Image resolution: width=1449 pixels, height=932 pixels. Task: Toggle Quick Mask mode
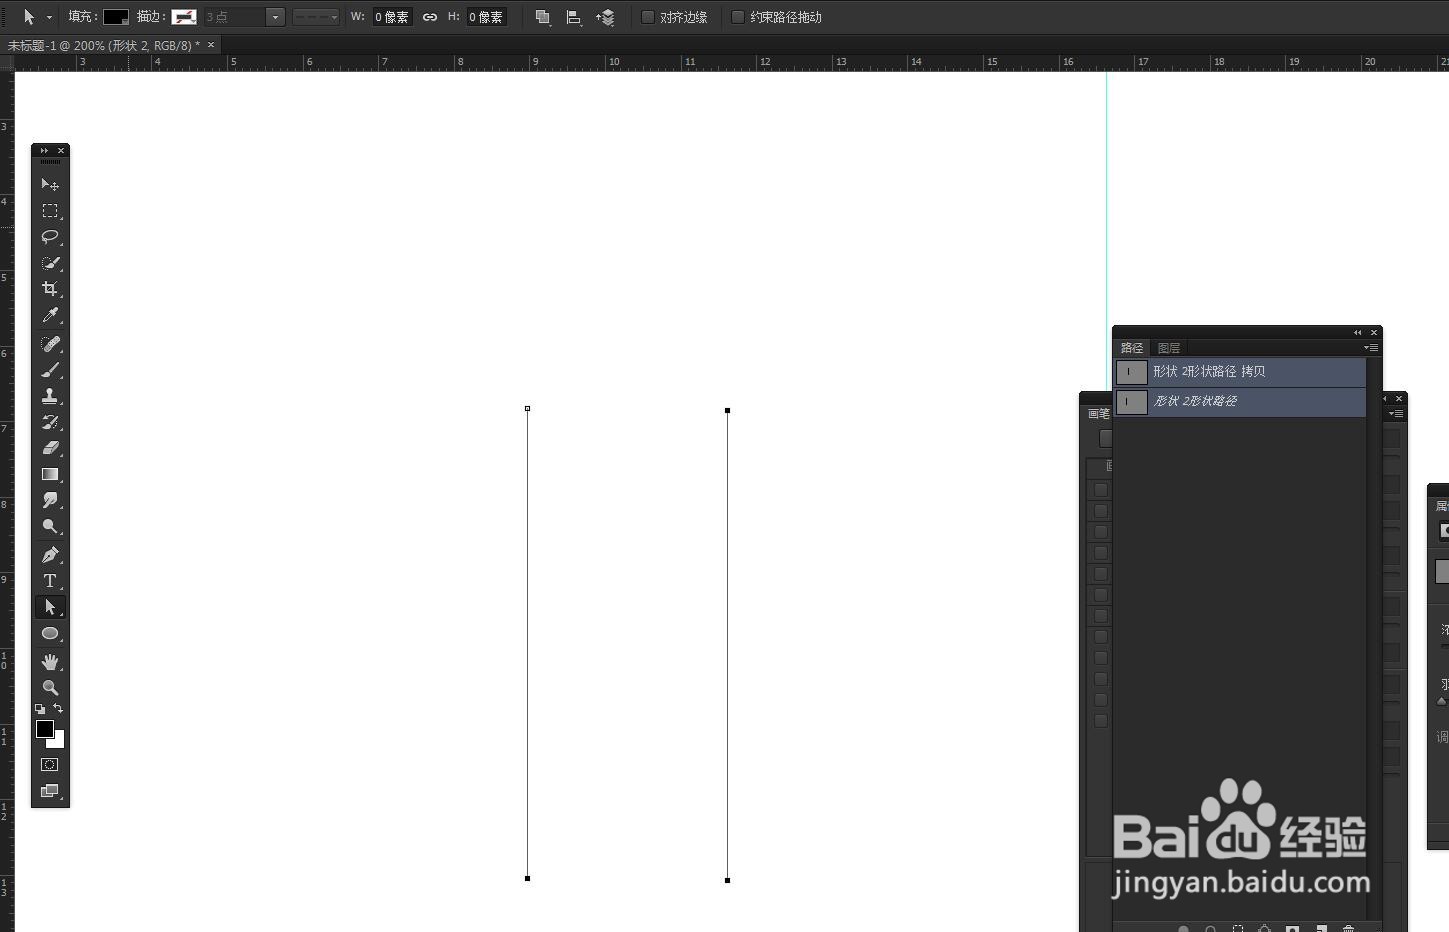click(x=50, y=765)
